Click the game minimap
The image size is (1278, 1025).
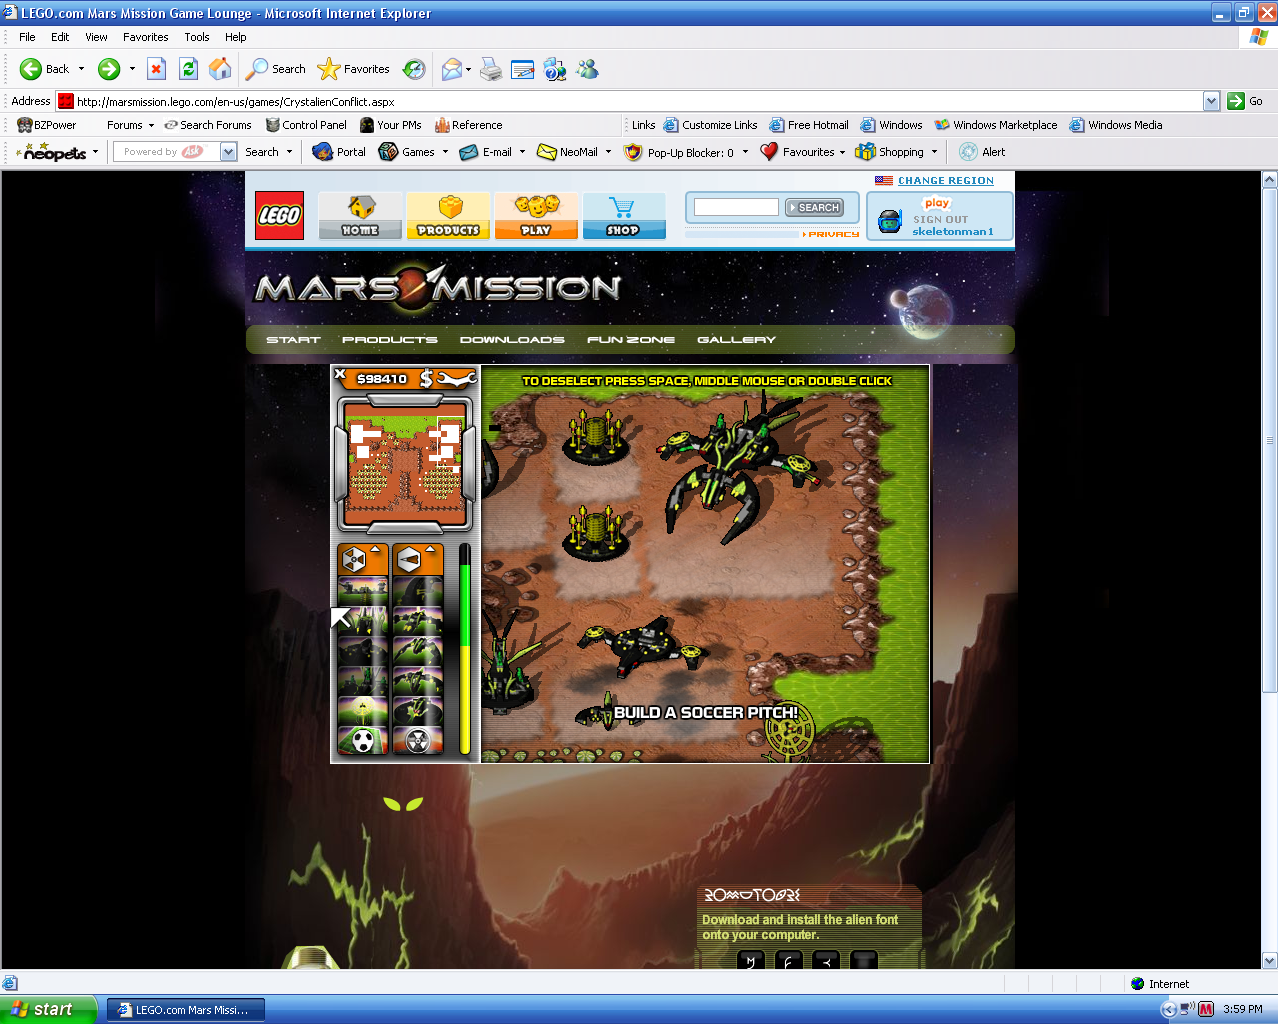pyautogui.click(x=404, y=464)
